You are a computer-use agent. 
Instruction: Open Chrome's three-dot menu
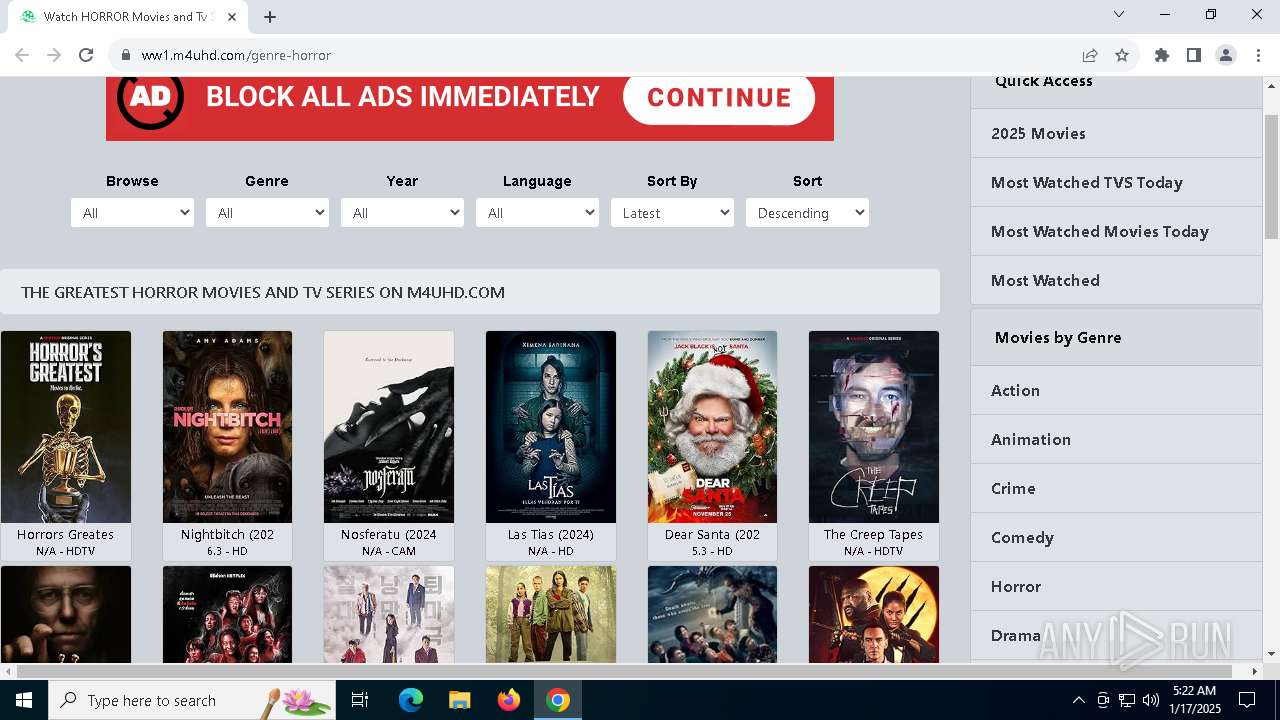pos(1258,55)
